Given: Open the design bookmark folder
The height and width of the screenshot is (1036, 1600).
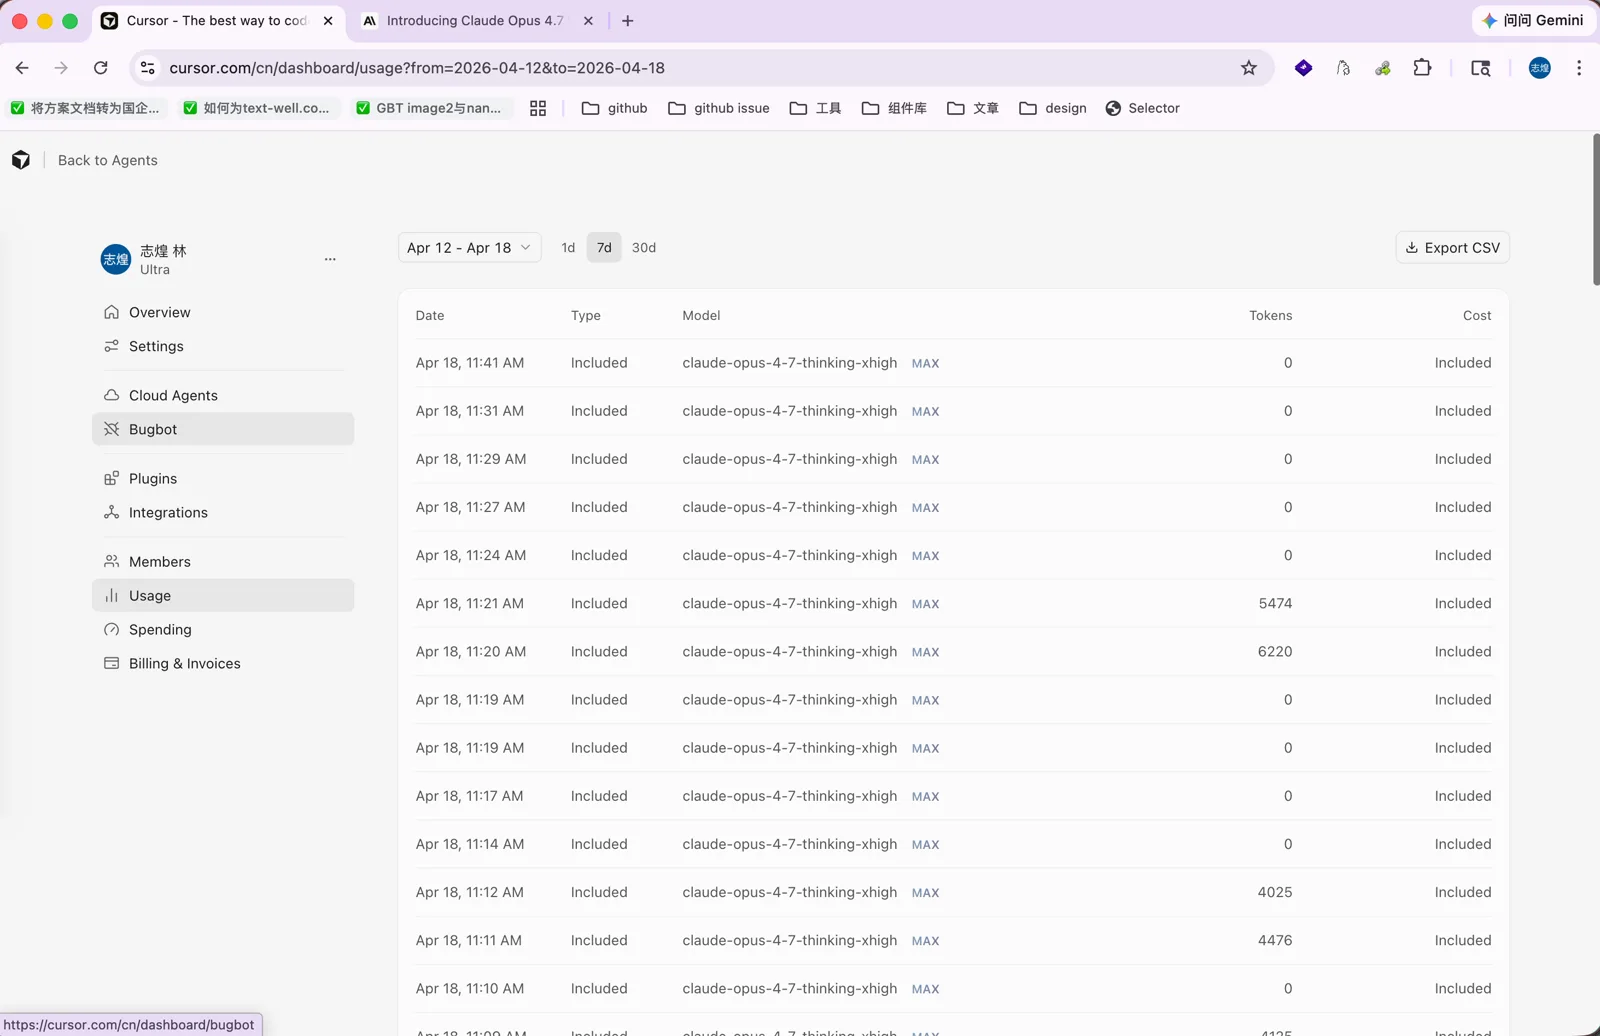Looking at the screenshot, I should tap(1053, 108).
